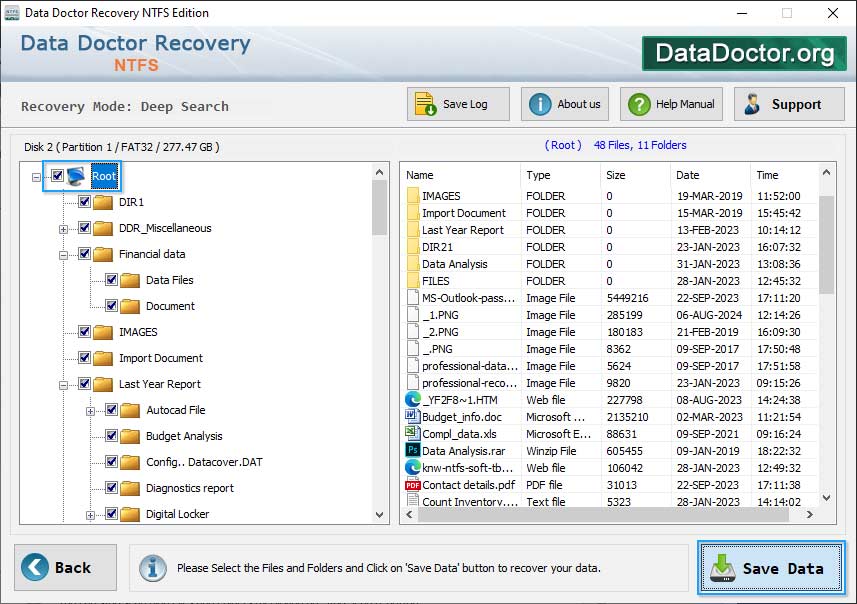The image size is (857, 604).
Task: Click the Edge icon beside knw-ntfs-soft-tb
Action: tap(413, 467)
